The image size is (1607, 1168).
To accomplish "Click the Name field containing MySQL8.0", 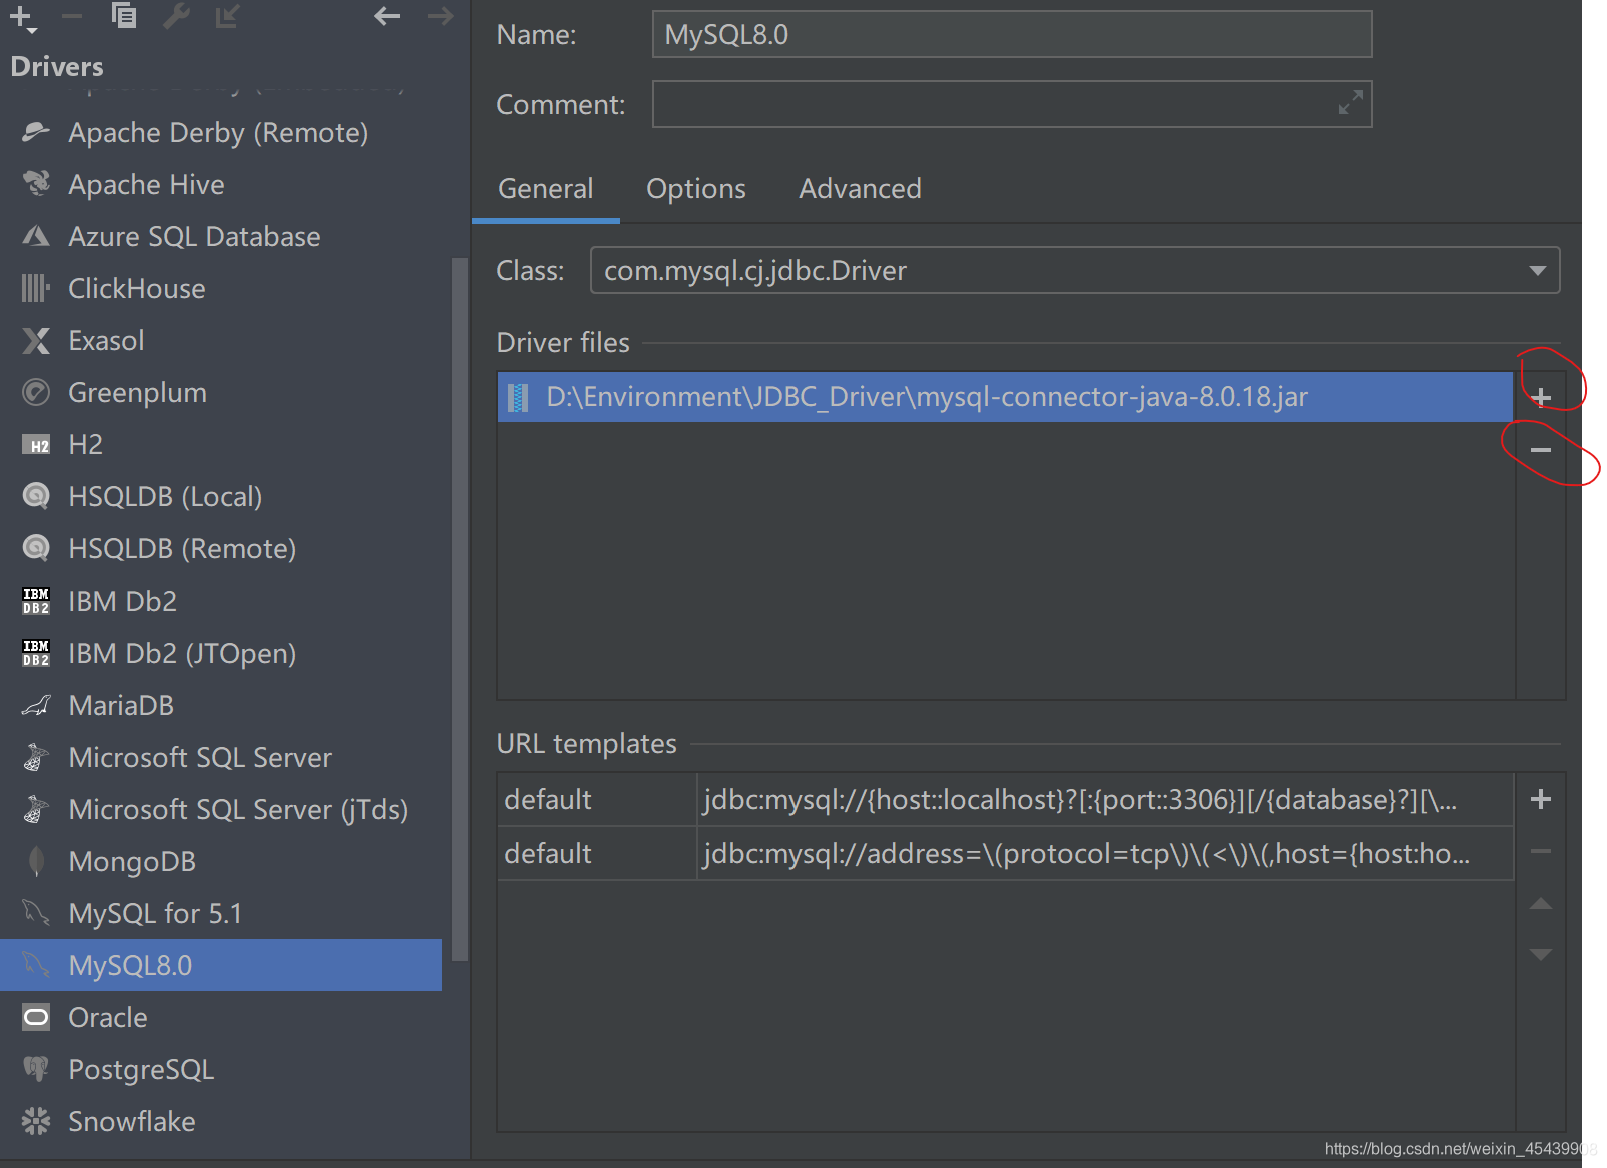I will coord(1012,34).
